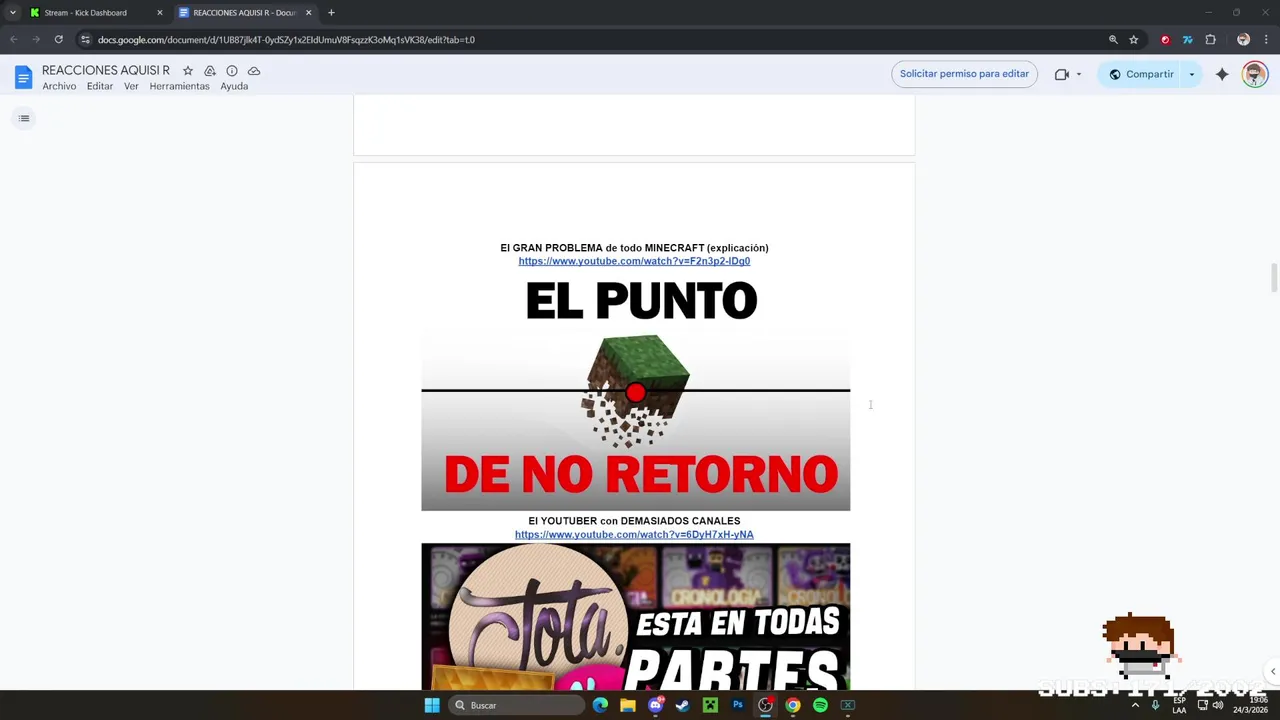Viewport: 1280px width, 720px height.
Task: Open the Archivo menu
Action: tap(59, 86)
